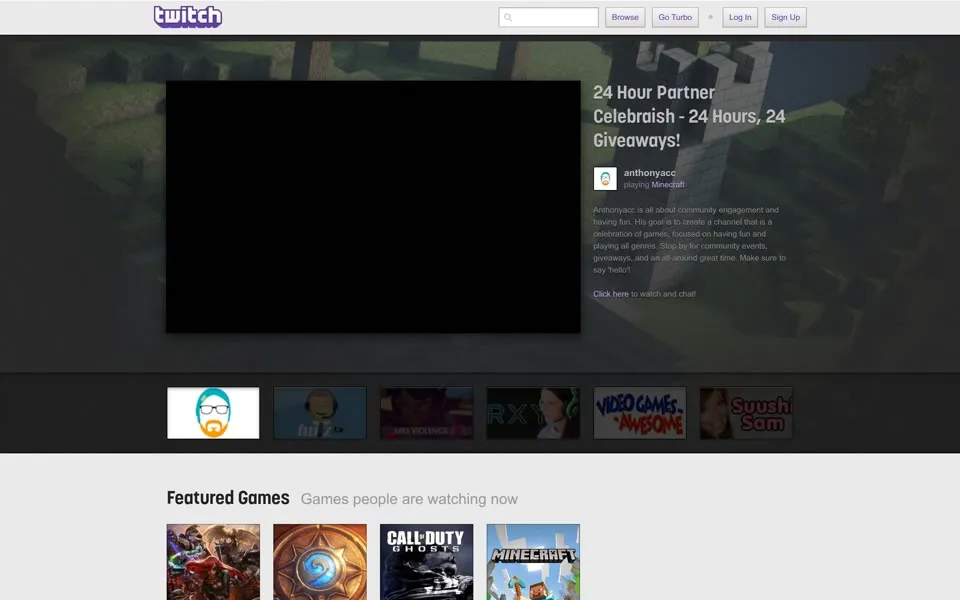The image size is (960, 600).
Task: Open the anthonyacc channel name link
Action: coord(650,173)
